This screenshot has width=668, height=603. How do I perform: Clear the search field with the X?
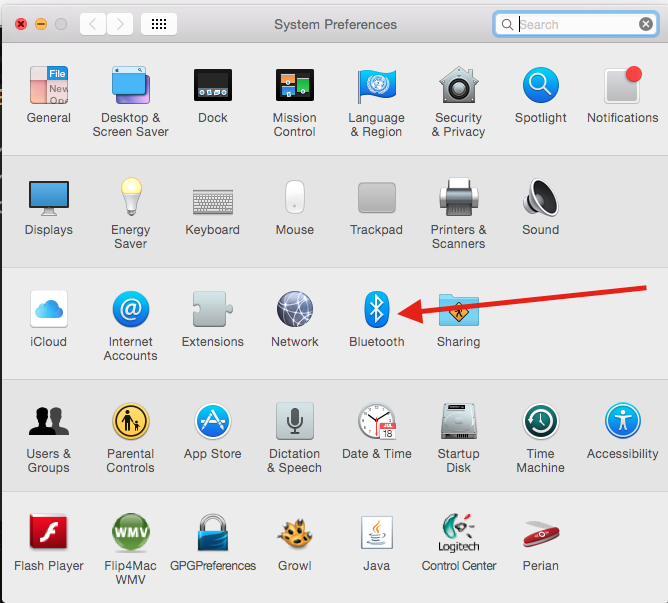tap(646, 24)
